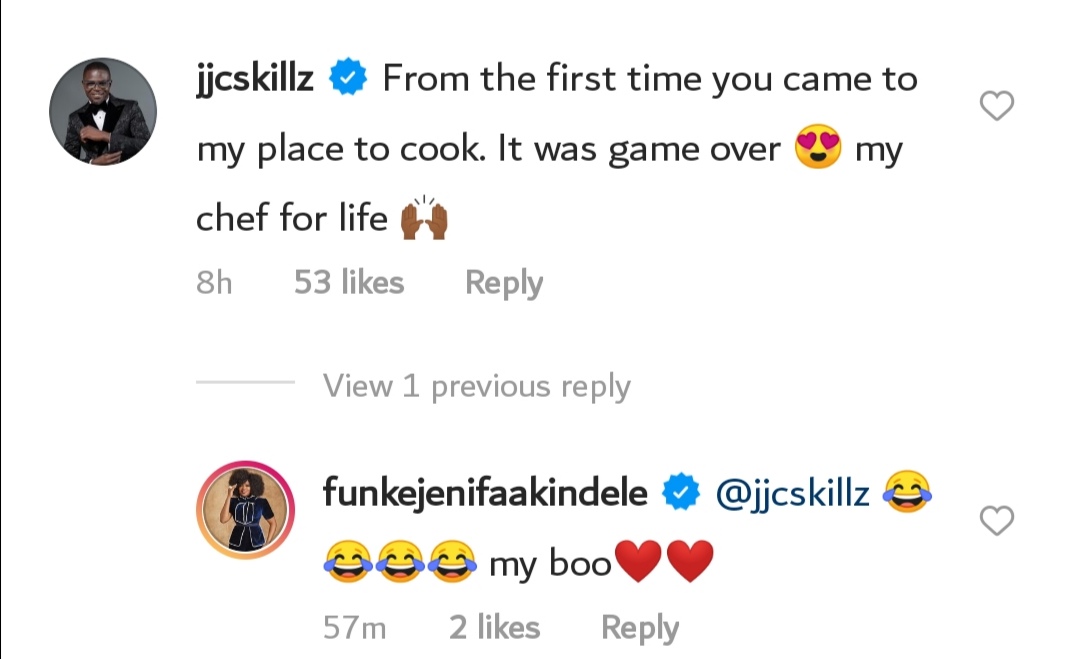Tap the row of three laughing emojis

(400, 564)
